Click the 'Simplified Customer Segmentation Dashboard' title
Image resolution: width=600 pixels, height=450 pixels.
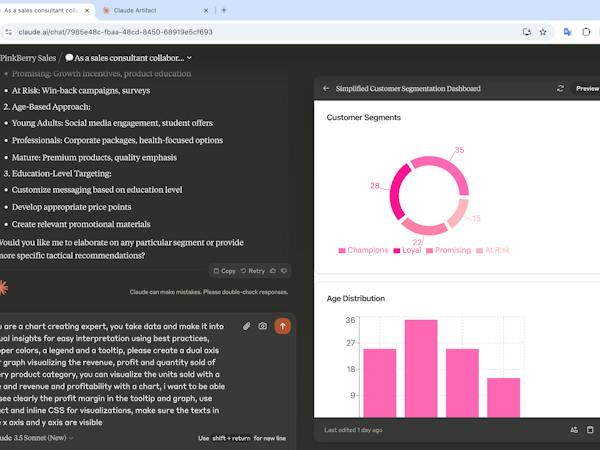408,89
